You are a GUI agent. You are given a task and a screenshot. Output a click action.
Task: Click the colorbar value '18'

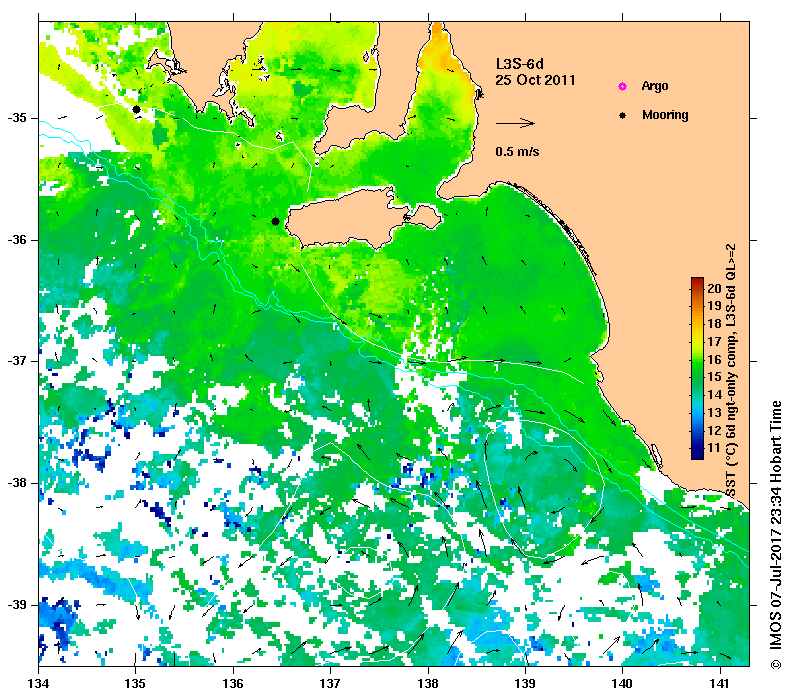click(x=714, y=324)
